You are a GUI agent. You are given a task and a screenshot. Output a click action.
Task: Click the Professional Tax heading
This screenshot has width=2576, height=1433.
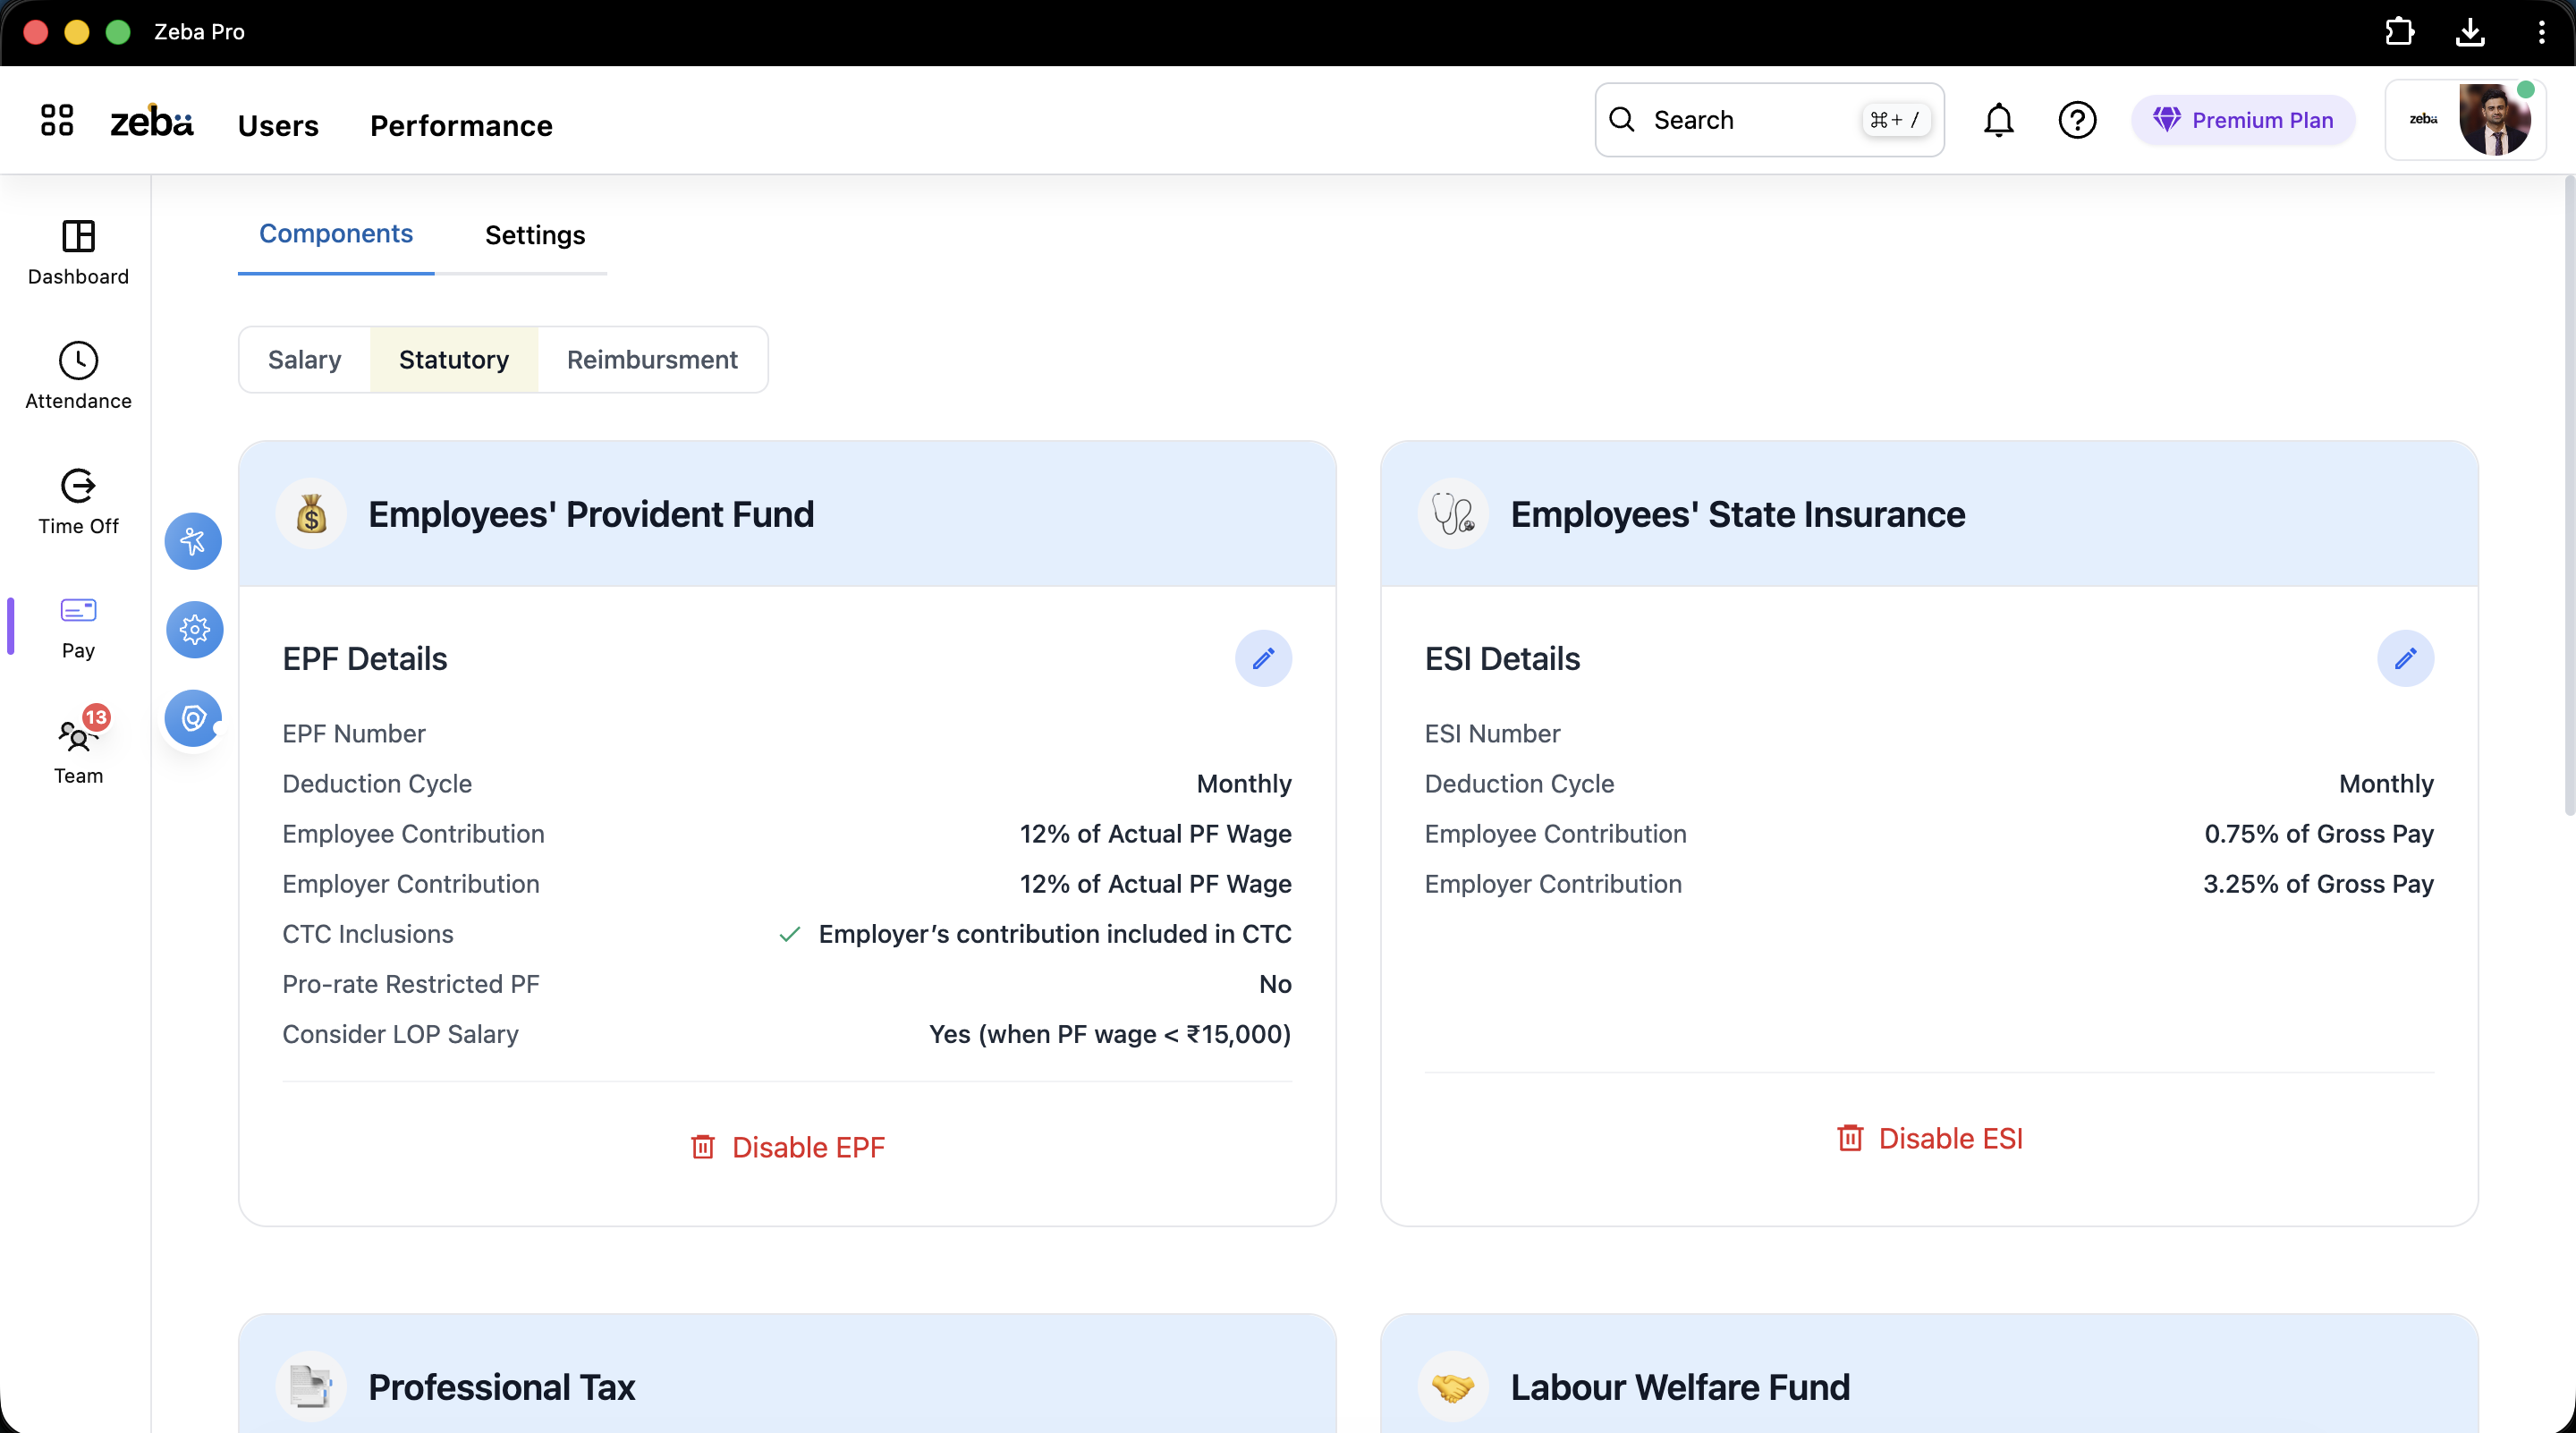502,1387
